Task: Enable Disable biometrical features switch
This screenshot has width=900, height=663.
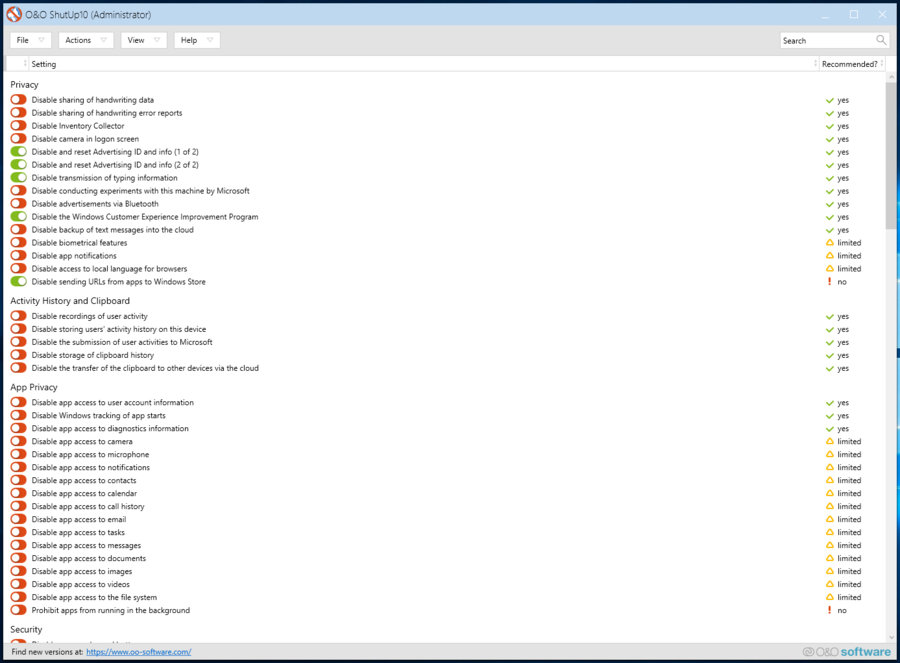Action: point(18,242)
